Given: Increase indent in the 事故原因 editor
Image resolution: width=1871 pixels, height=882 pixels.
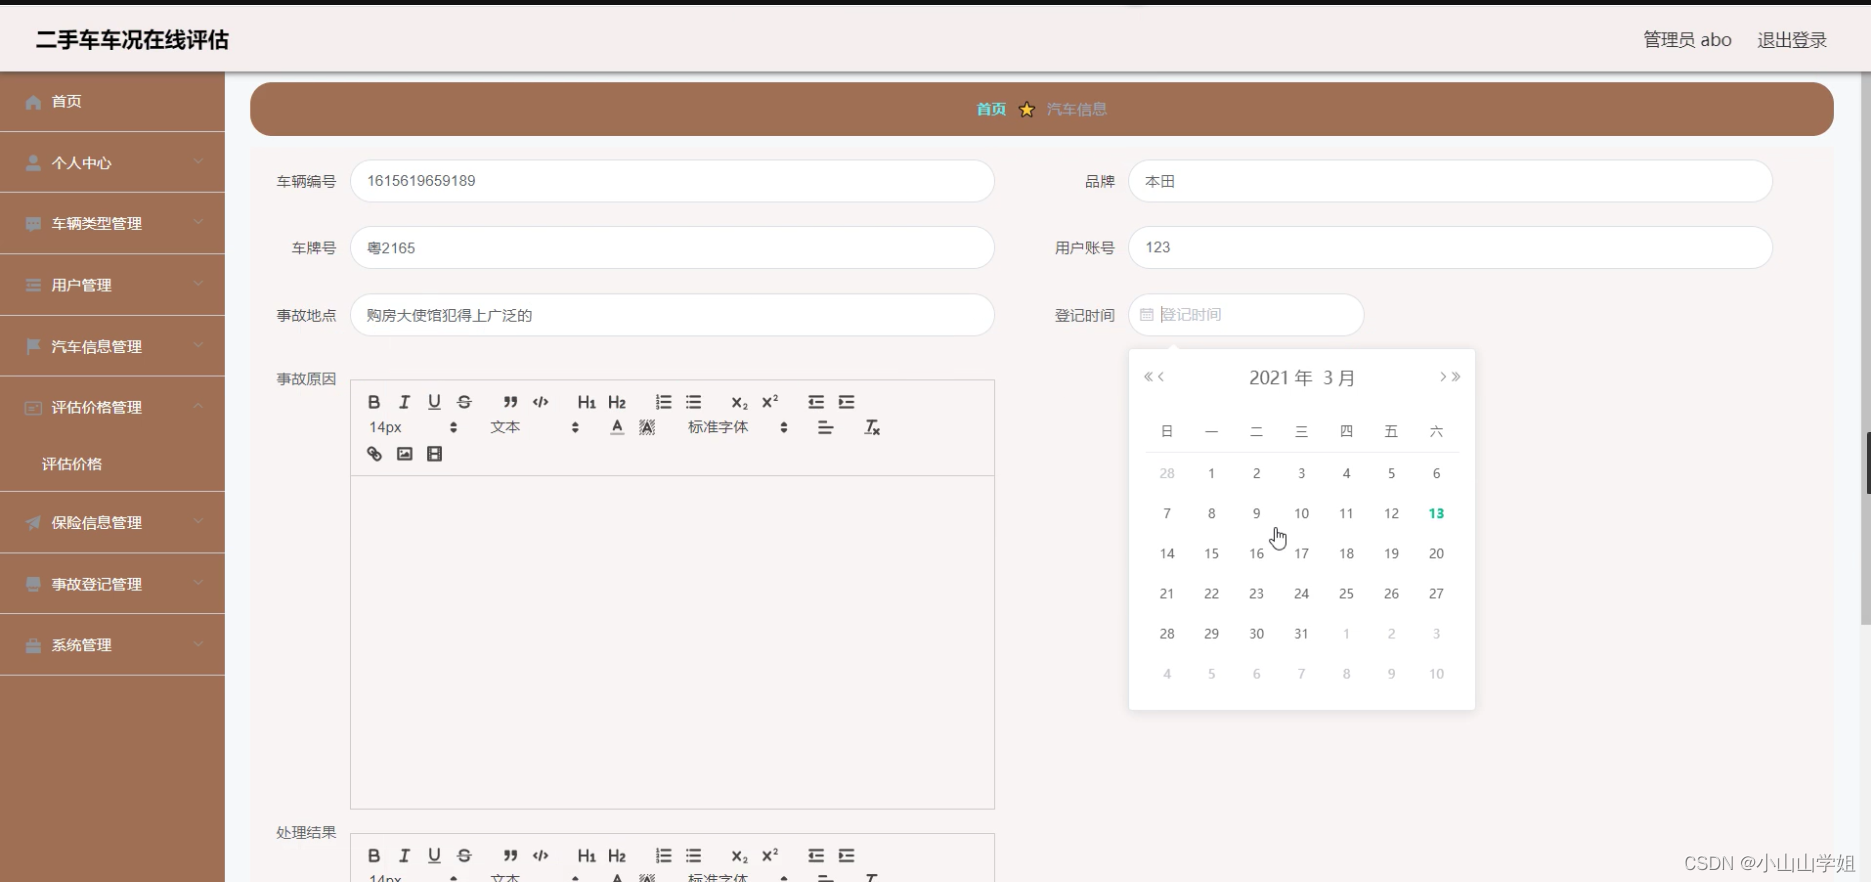Looking at the screenshot, I should tap(847, 402).
